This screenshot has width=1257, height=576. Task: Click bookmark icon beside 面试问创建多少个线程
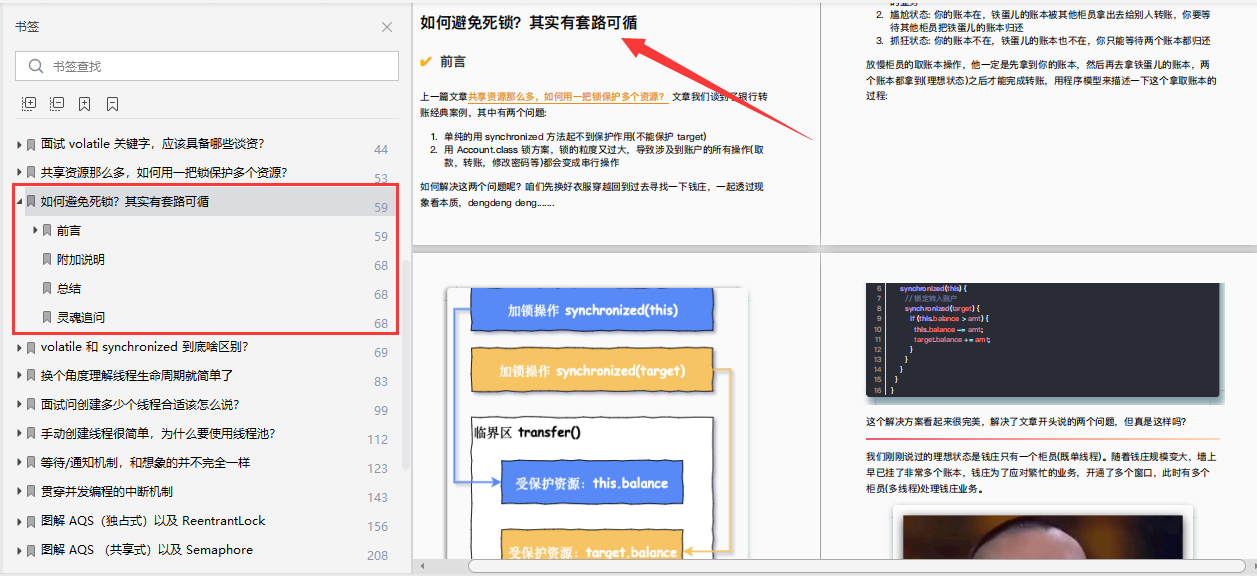(31, 405)
